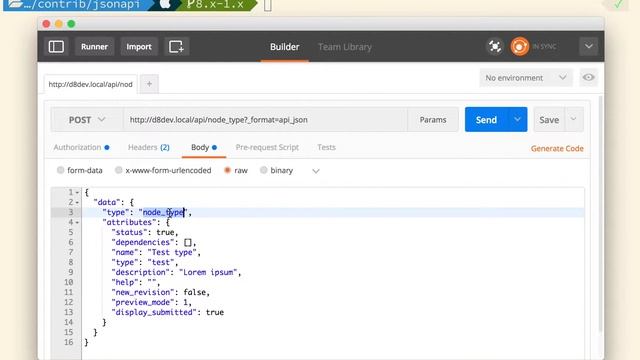Click the "status": true line
640x360 pixels.
point(145,232)
